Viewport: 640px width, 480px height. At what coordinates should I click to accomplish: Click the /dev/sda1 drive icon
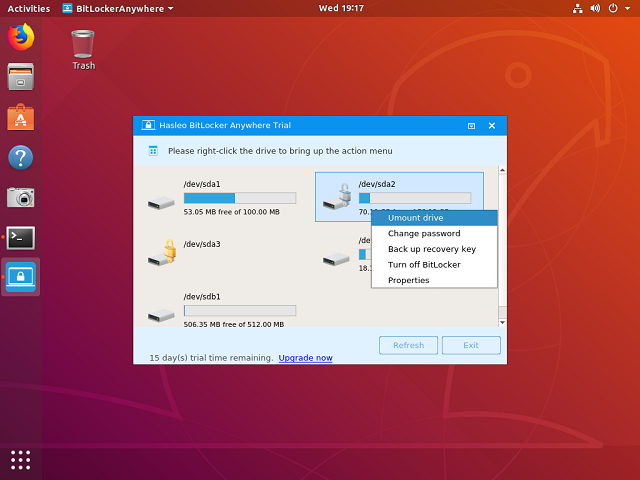click(x=161, y=203)
